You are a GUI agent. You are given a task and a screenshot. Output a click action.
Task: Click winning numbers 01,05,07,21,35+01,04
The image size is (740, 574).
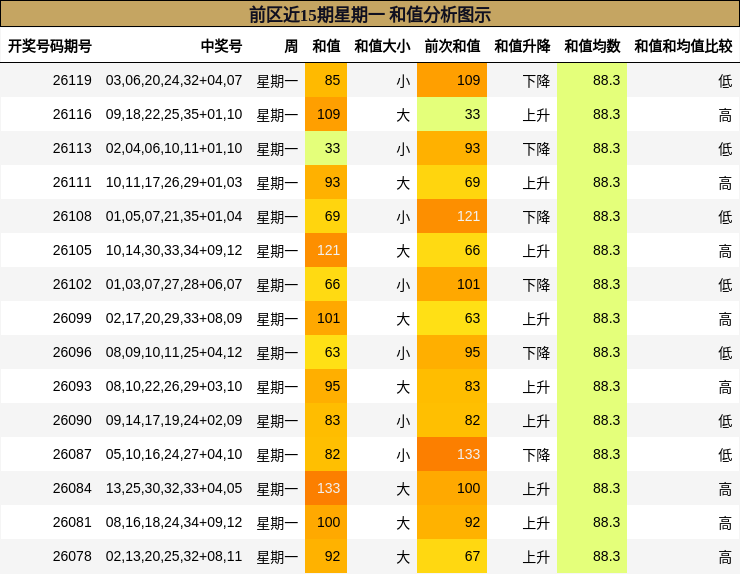pos(174,216)
